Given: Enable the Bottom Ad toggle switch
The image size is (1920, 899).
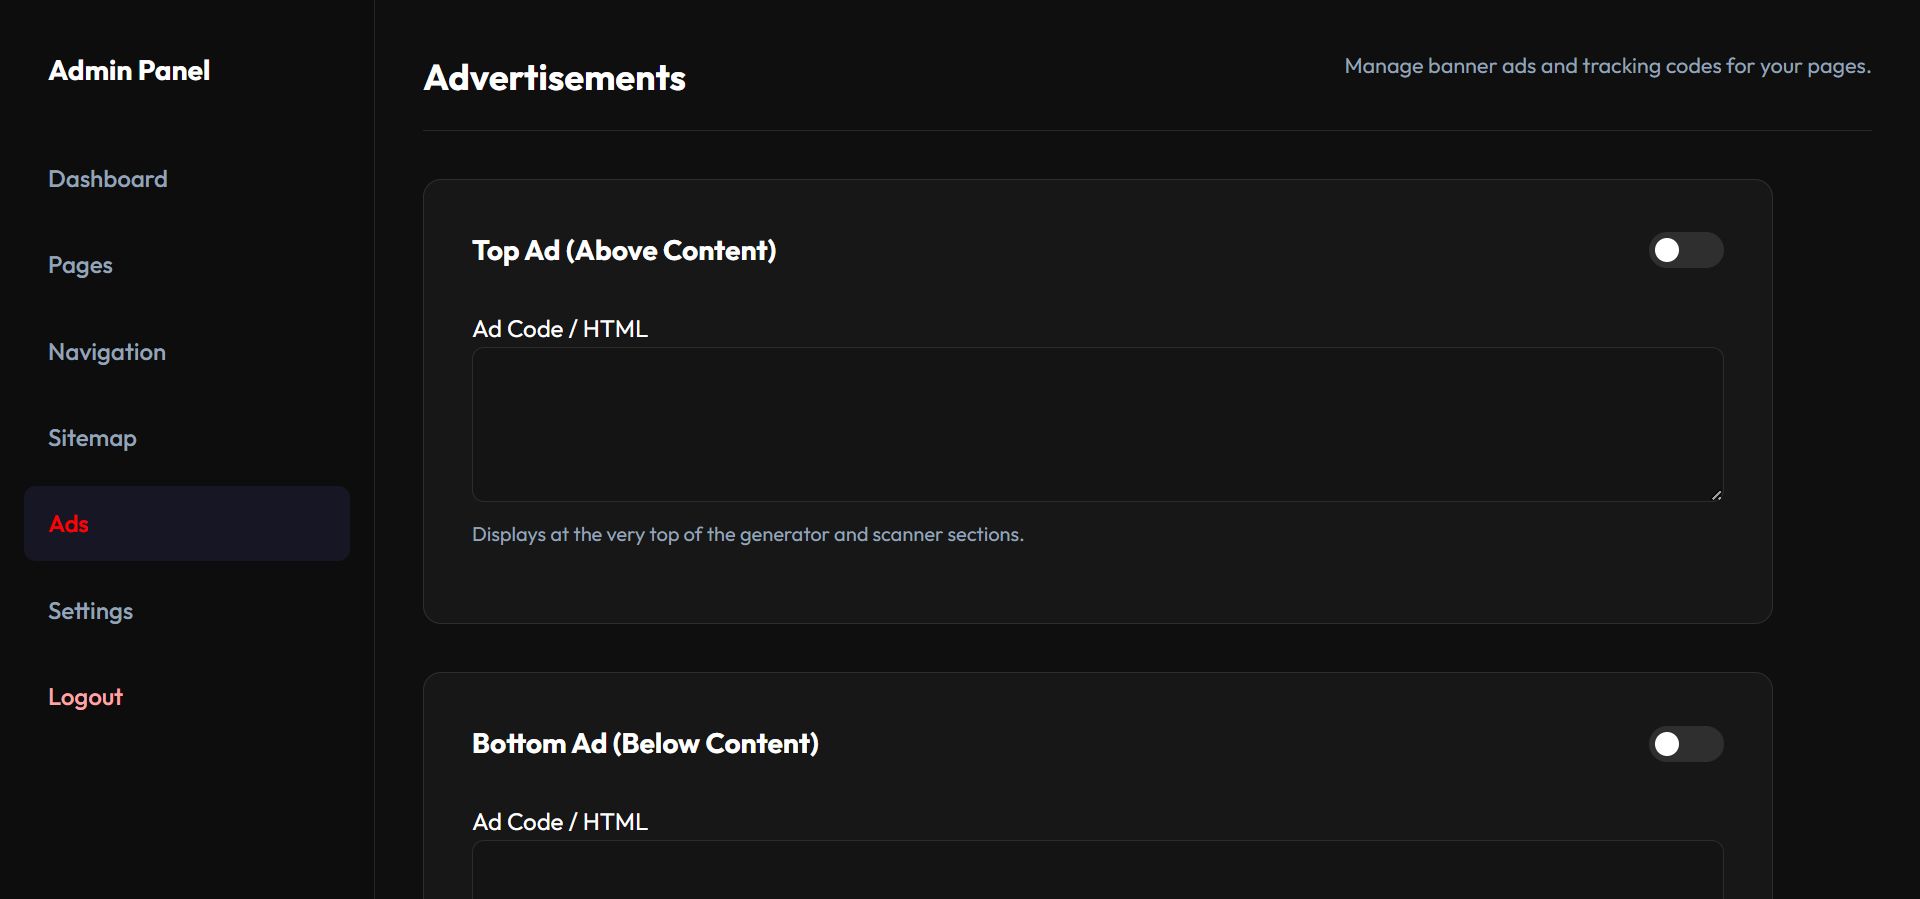Looking at the screenshot, I should point(1685,744).
